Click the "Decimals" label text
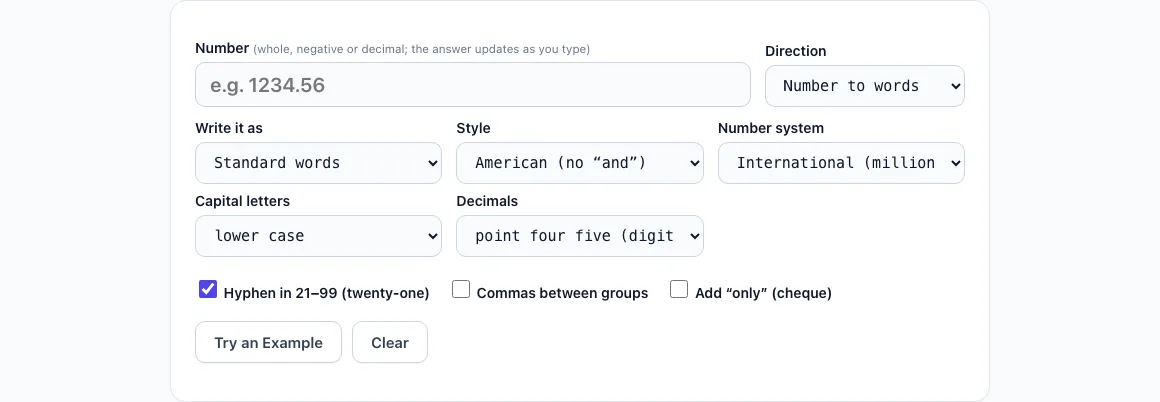The height and width of the screenshot is (402, 1160). coord(487,201)
